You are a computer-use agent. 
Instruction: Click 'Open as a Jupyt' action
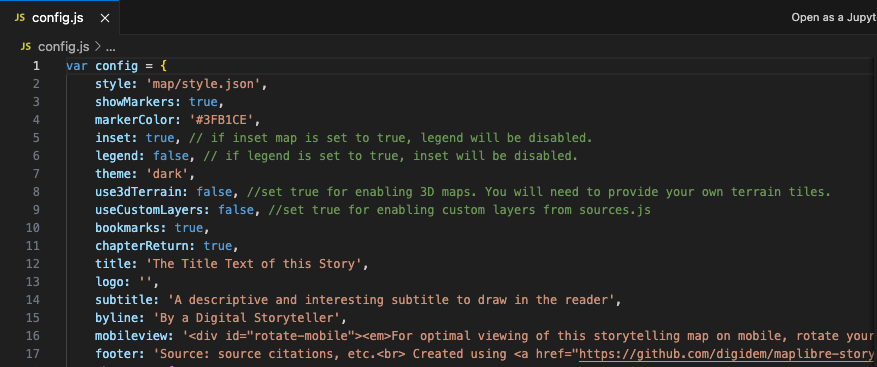(x=834, y=17)
